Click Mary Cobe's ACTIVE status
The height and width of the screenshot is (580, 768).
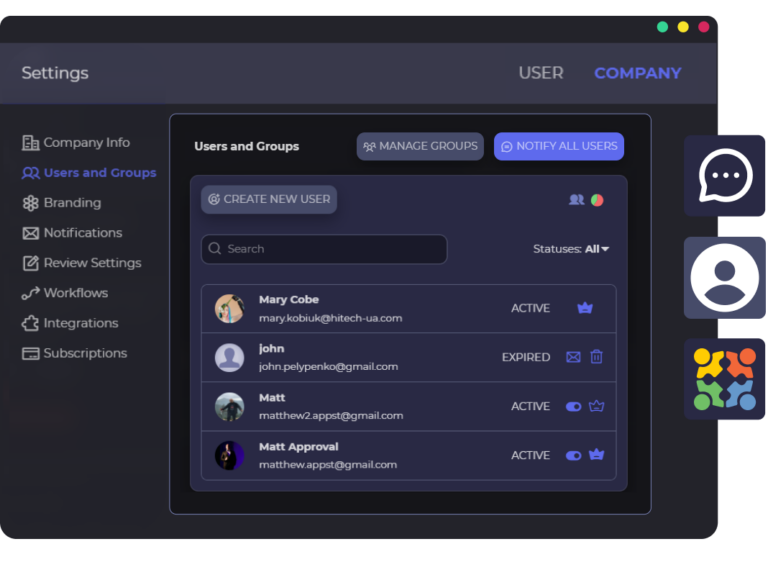tap(530, 308)
